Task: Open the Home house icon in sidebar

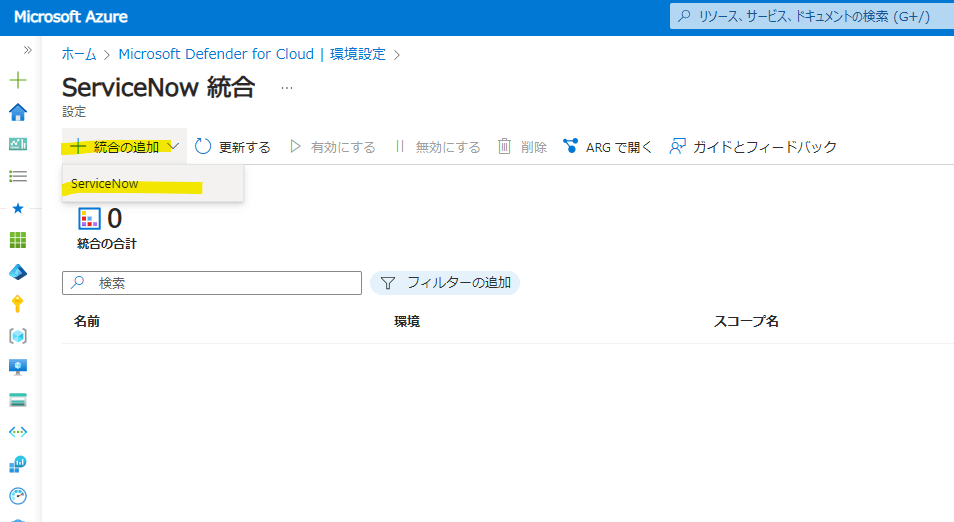Action: [x=18, y=112]
